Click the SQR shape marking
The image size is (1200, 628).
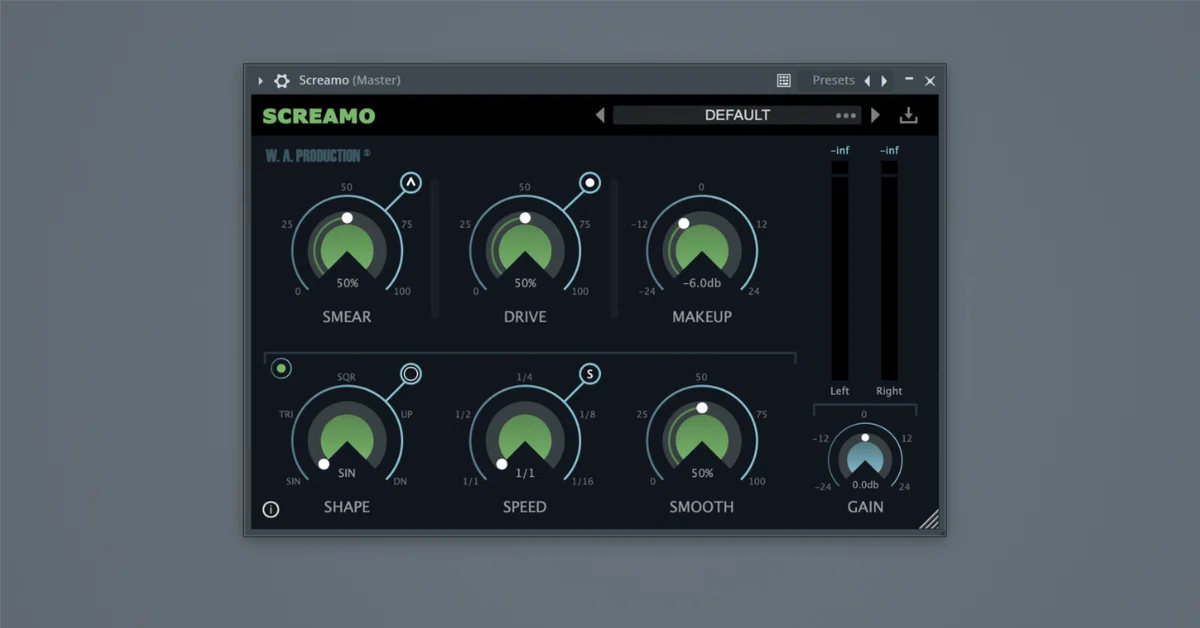point(346,378)
